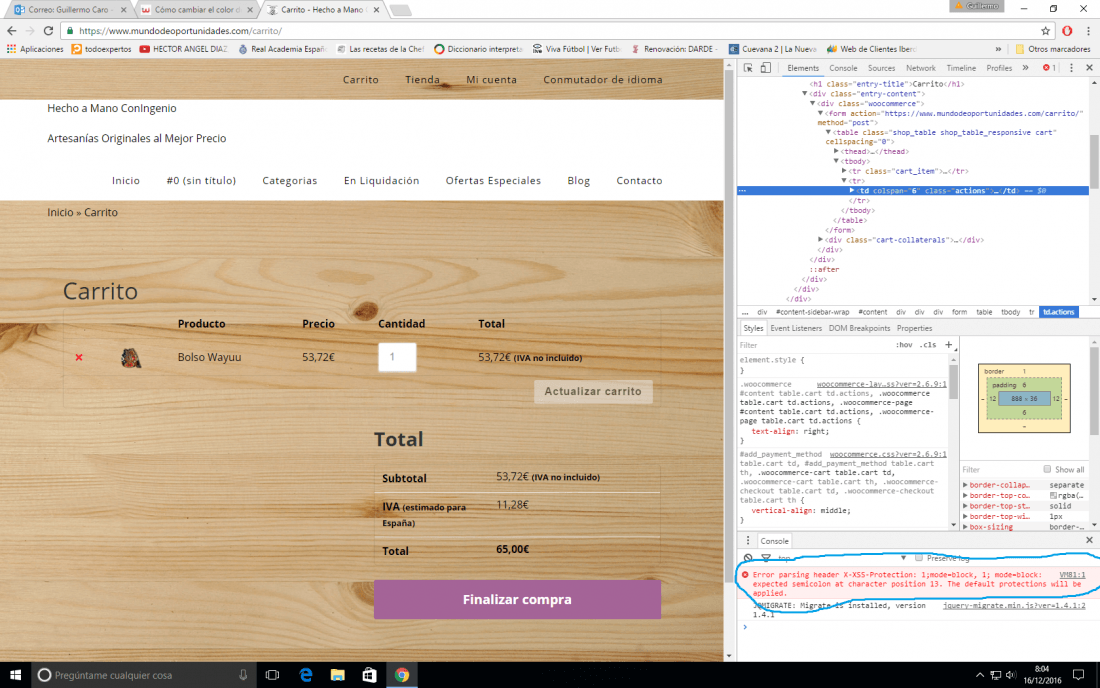Screen dimensions: 1100x688
Task: Click the Opera extension icon in toolbar
Action: [x=1067, y=31]
